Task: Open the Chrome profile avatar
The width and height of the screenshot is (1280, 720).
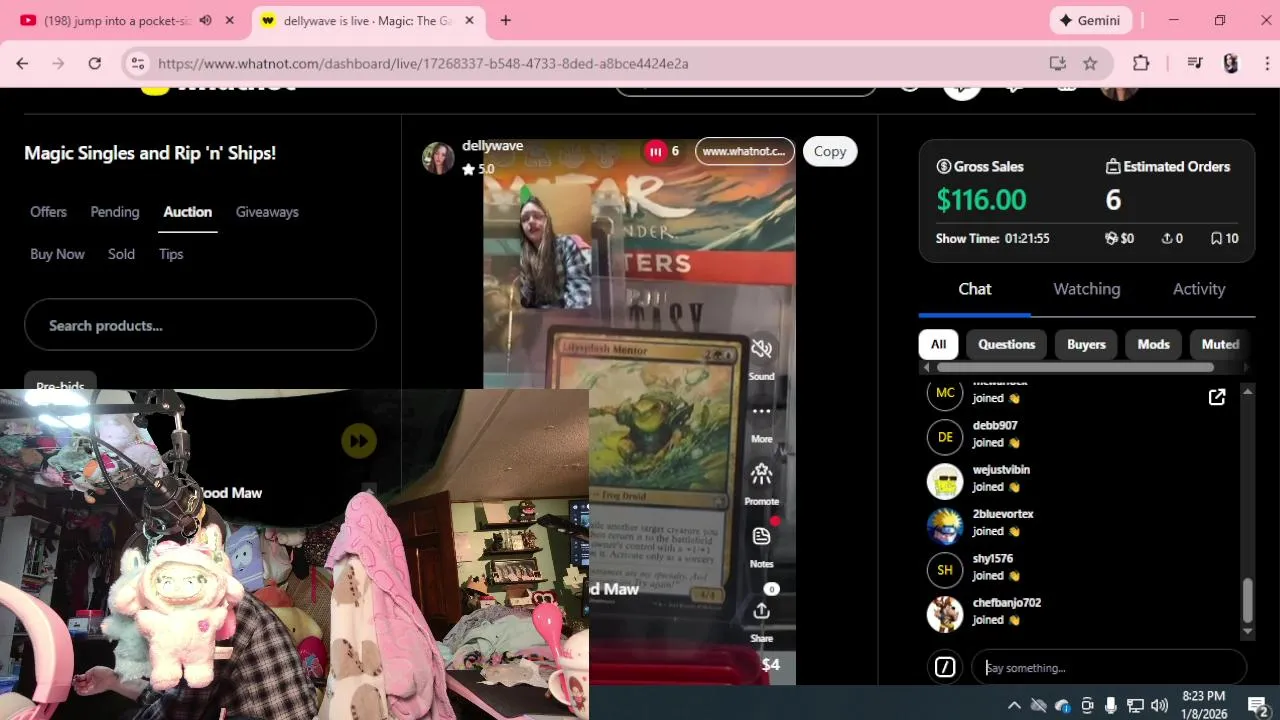Action: pos(1231,63)
